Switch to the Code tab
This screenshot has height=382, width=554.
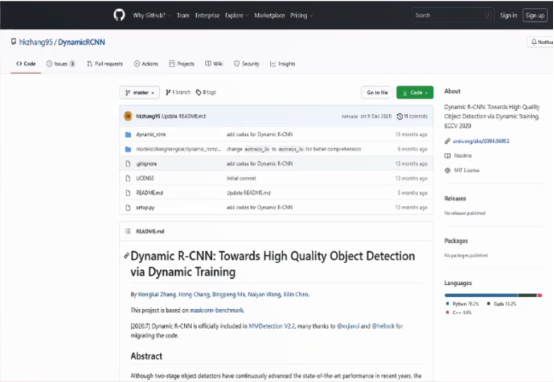pyautogui.click(x=26, y=64)
